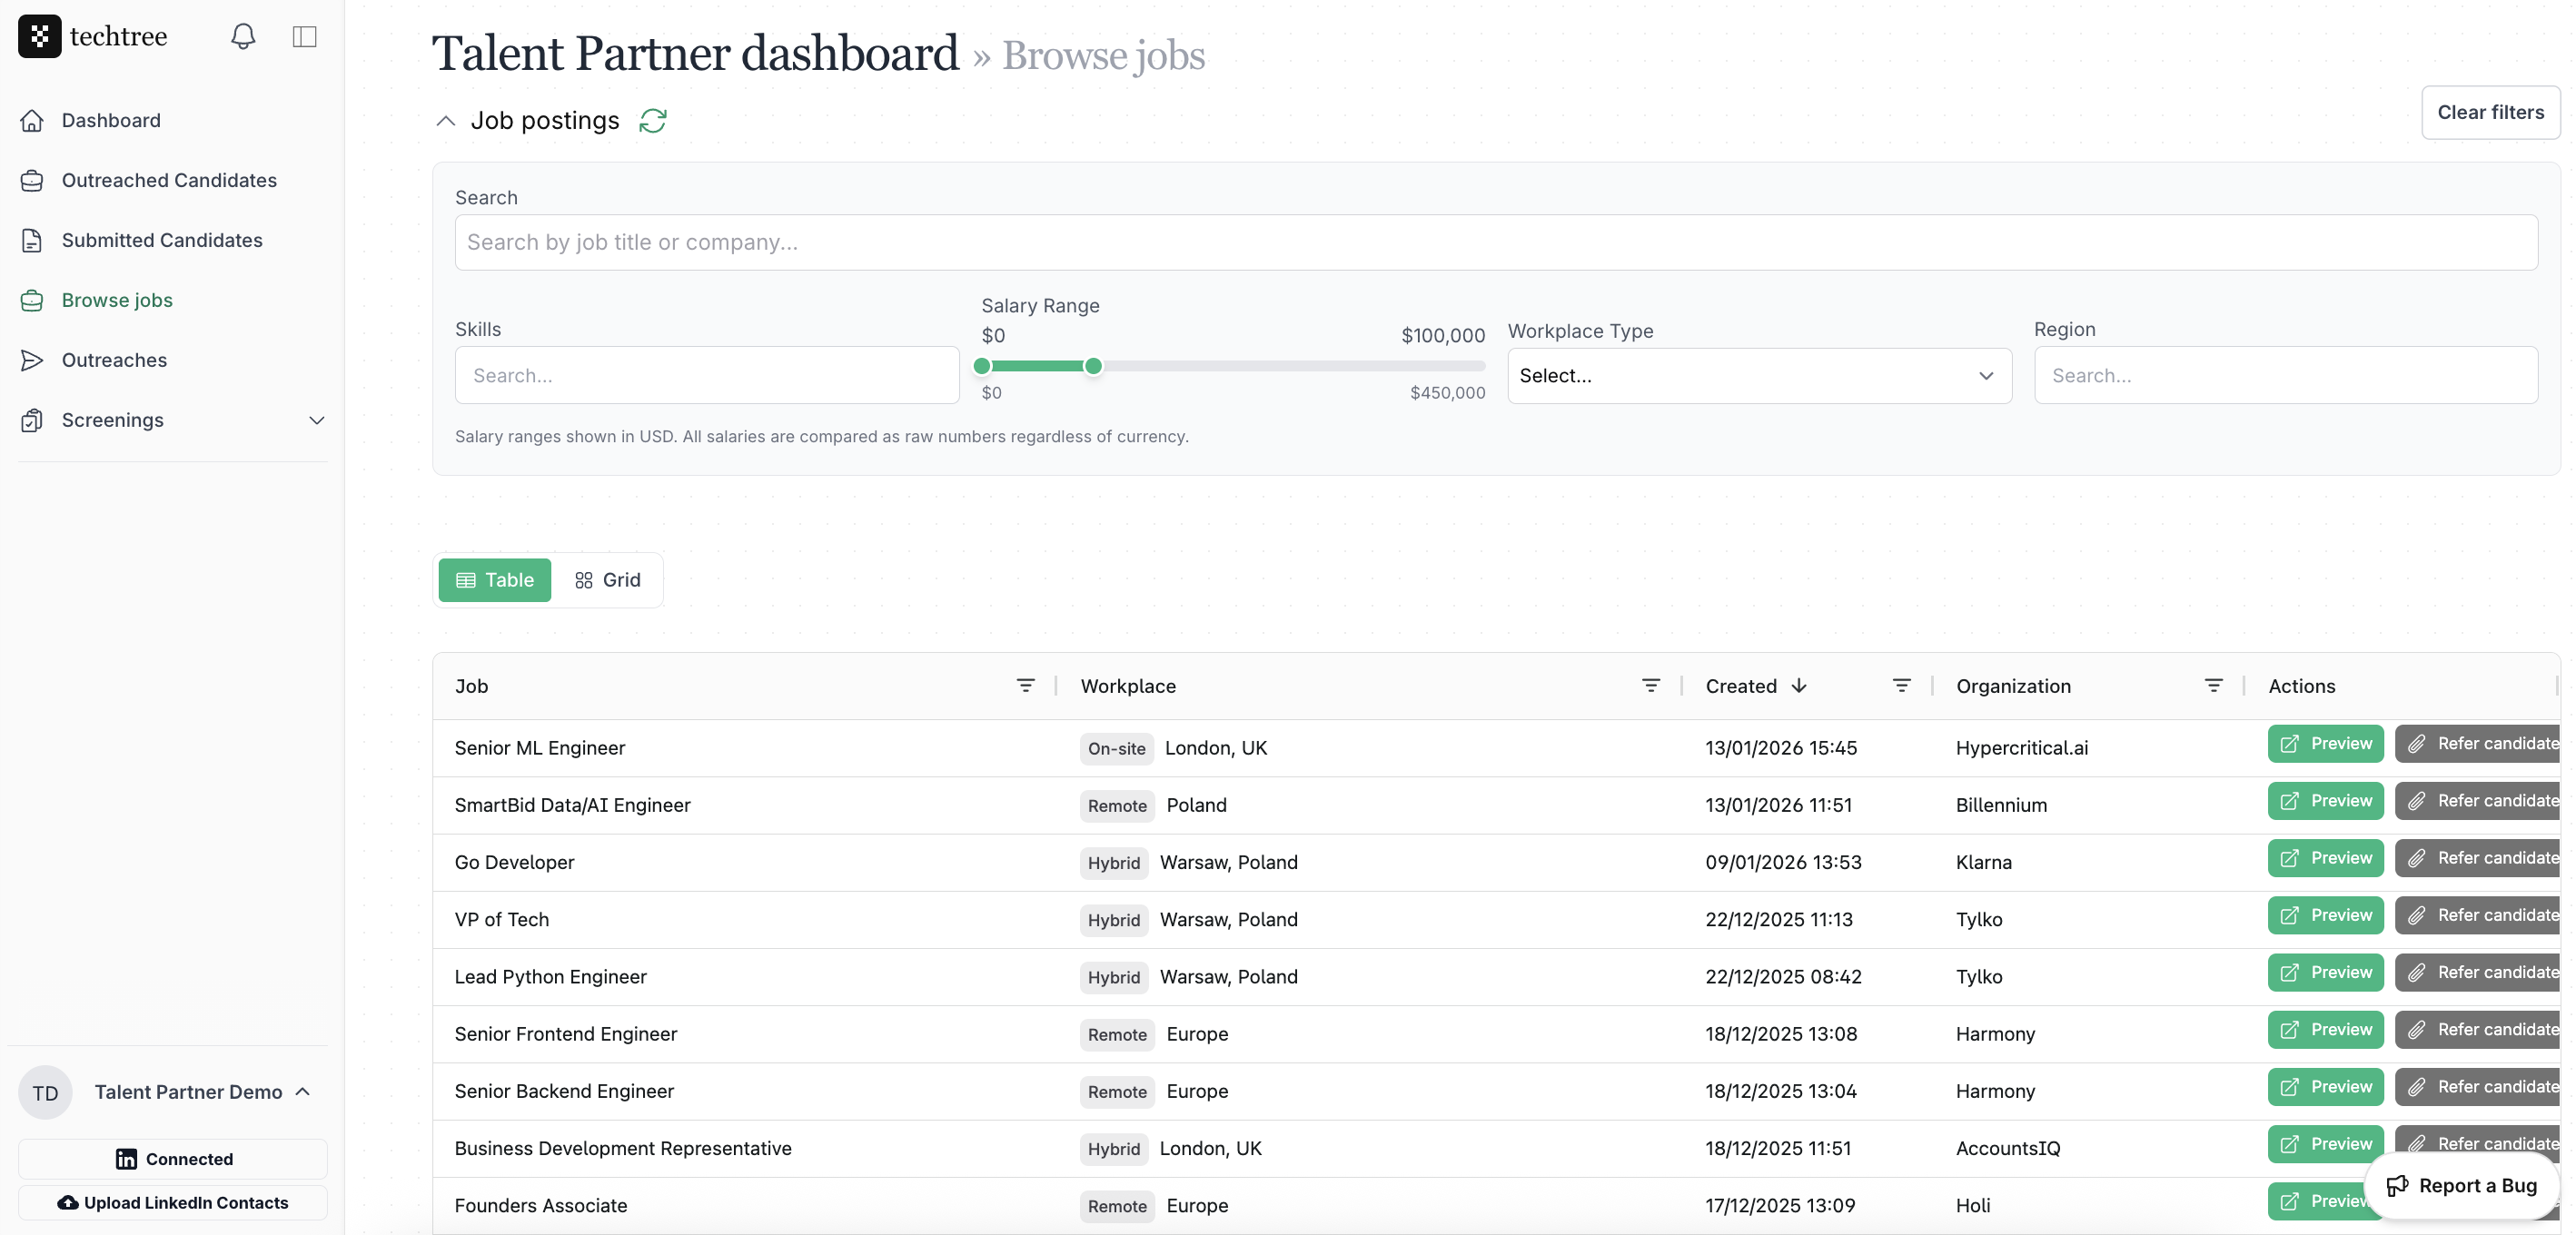Expand the Screenings sidebar menu

[x=316, y=420]
